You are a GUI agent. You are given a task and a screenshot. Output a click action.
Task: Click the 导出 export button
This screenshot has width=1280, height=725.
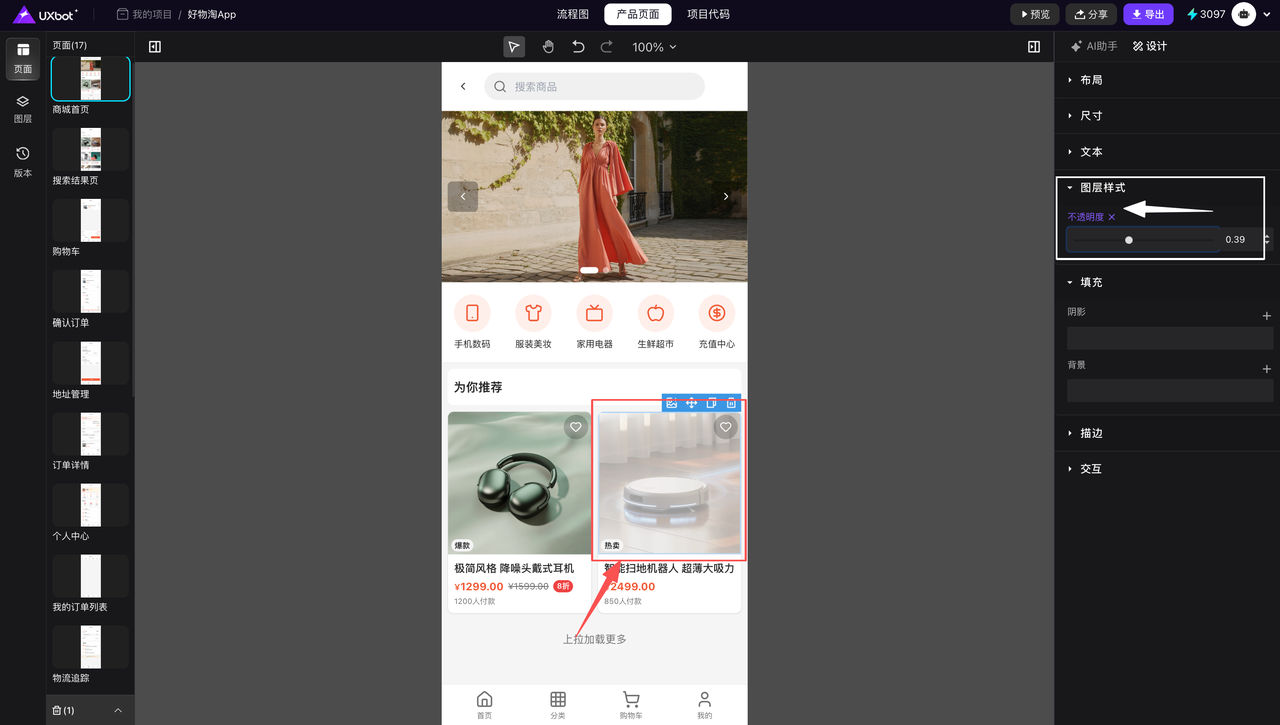[x=1147, y=15]
